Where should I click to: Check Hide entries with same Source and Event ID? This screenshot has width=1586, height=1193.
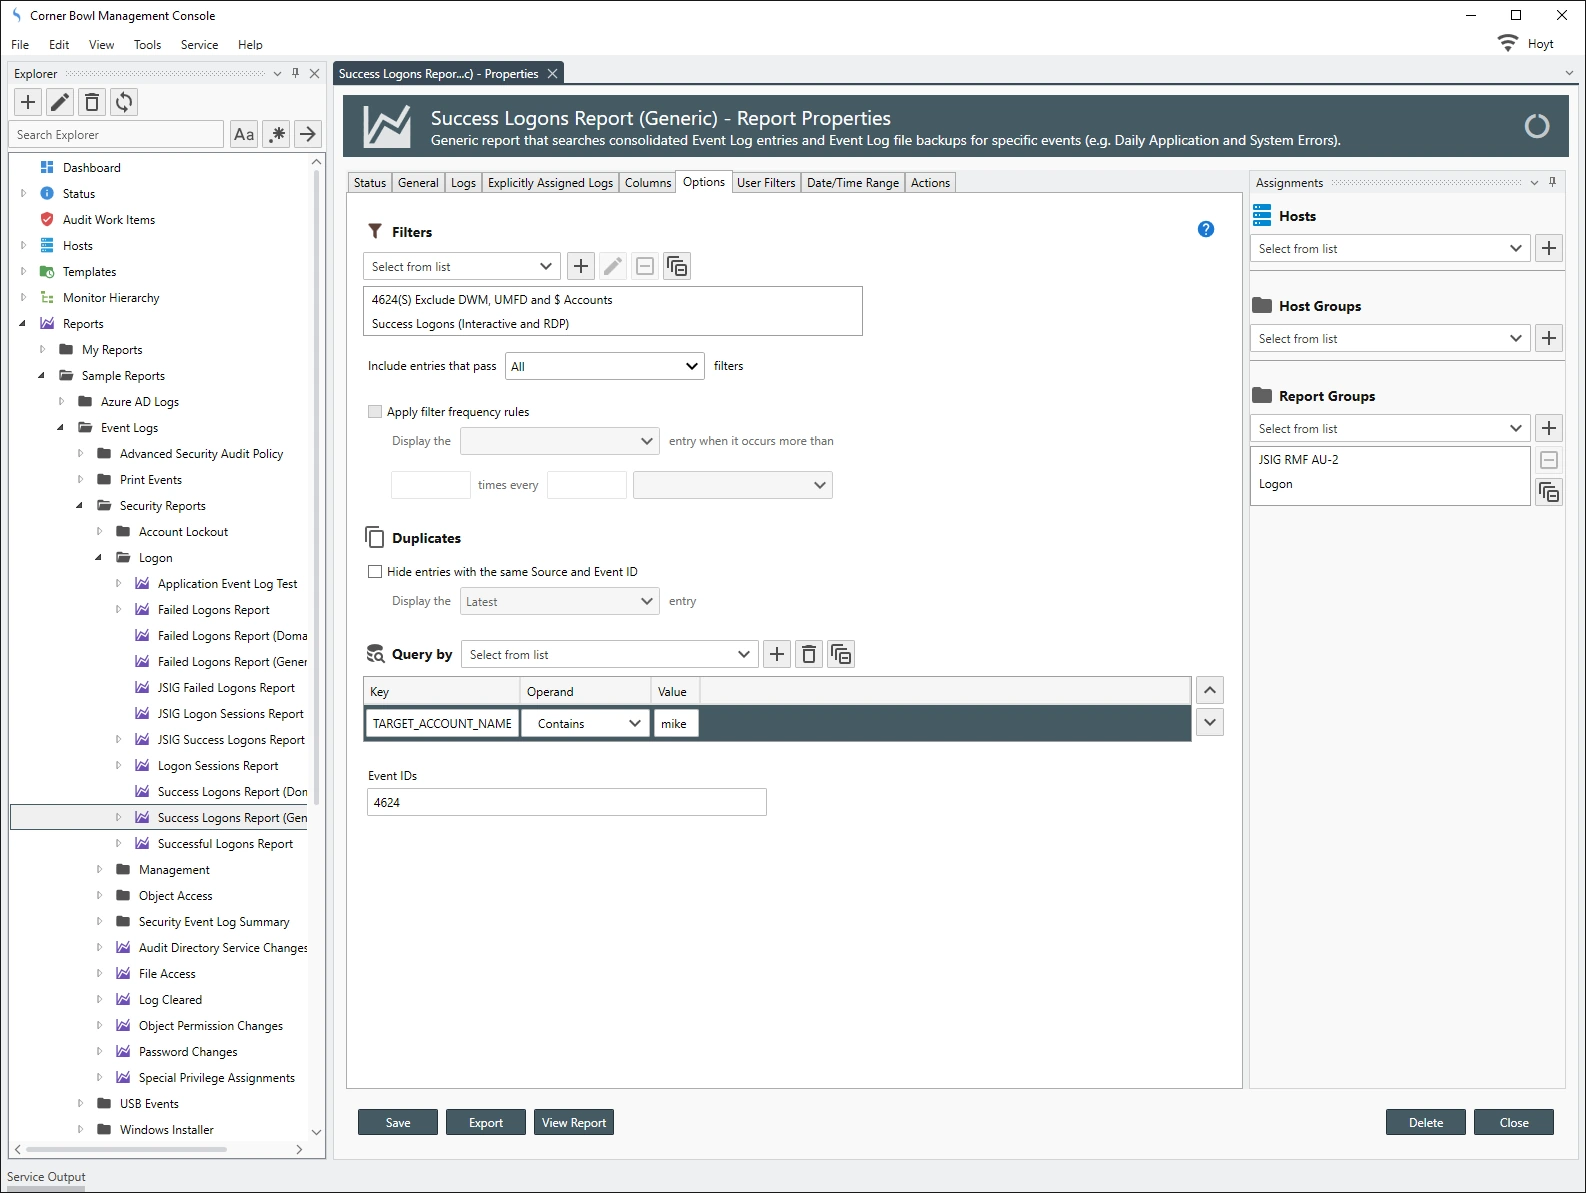point(375,571)
